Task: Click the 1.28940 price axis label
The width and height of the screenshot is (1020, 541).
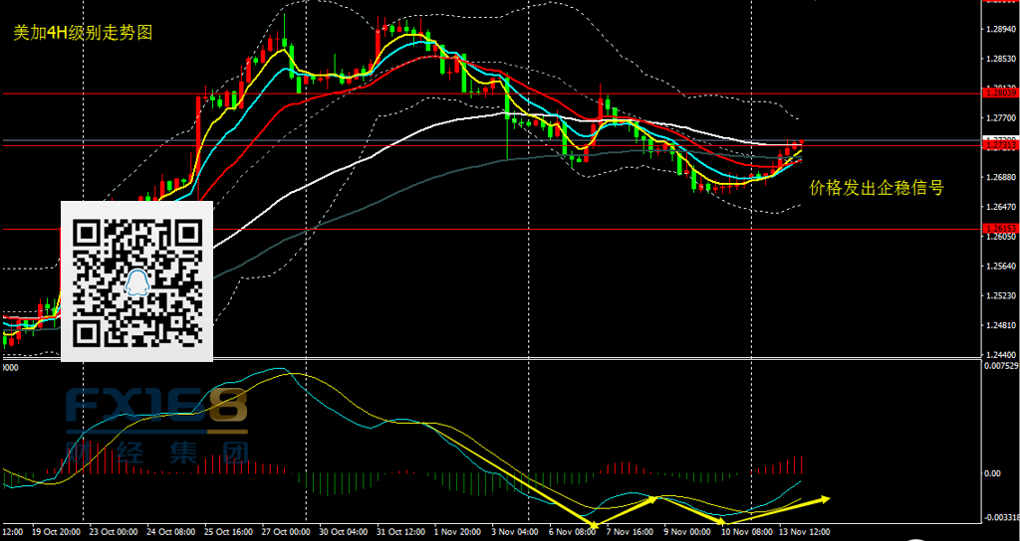Action: (x=1001, y=29)
